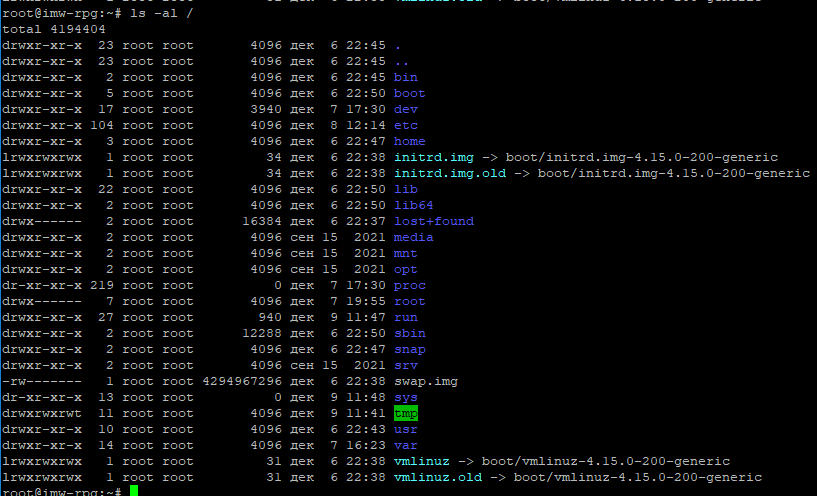This screenshot has height=496, width=817.
Task: Select the 'total 4194404' output line
Action: click(50, 29)
